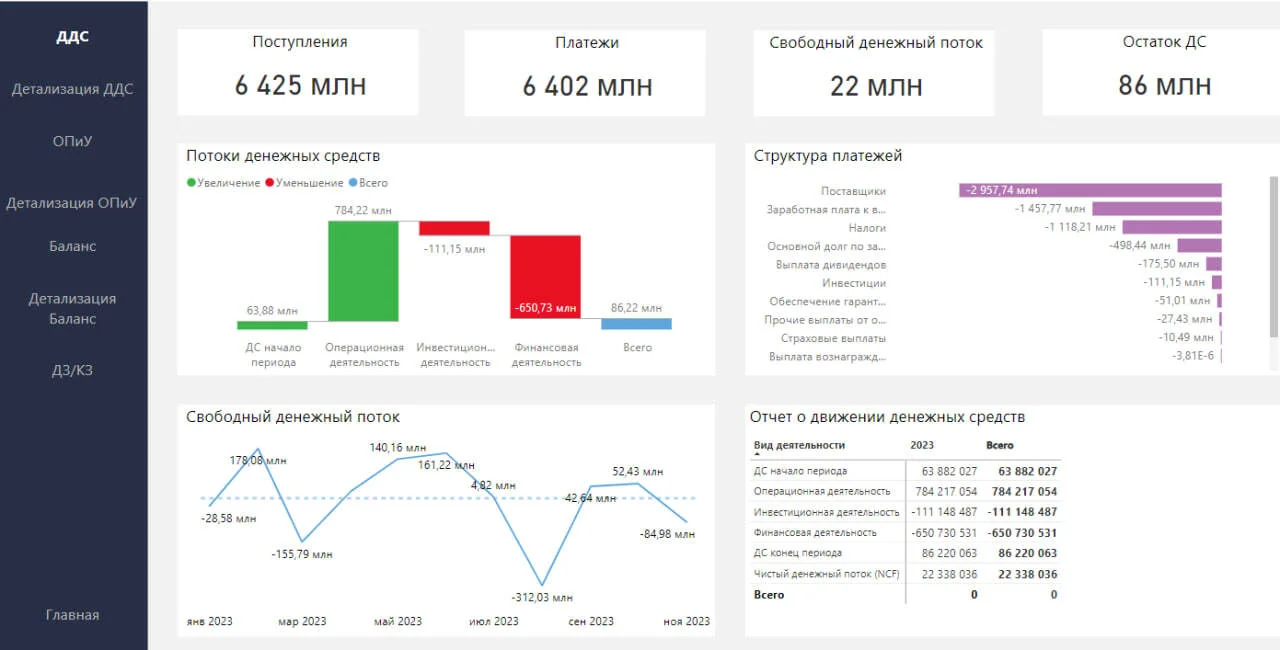Image resolution: width=1280 pixels, height=650 pixels.
Task: Select the red Финансовая деятельность waterfall bar
Action: [545, 276]
